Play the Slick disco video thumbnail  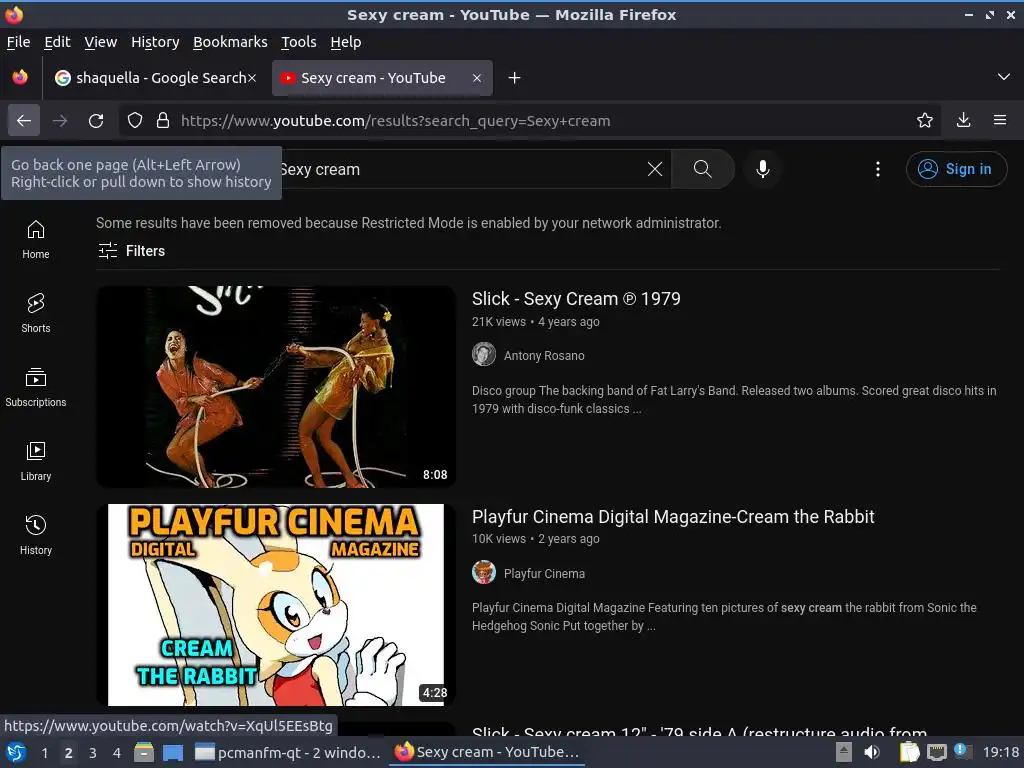pyautogui.click(x=276, y=387)
